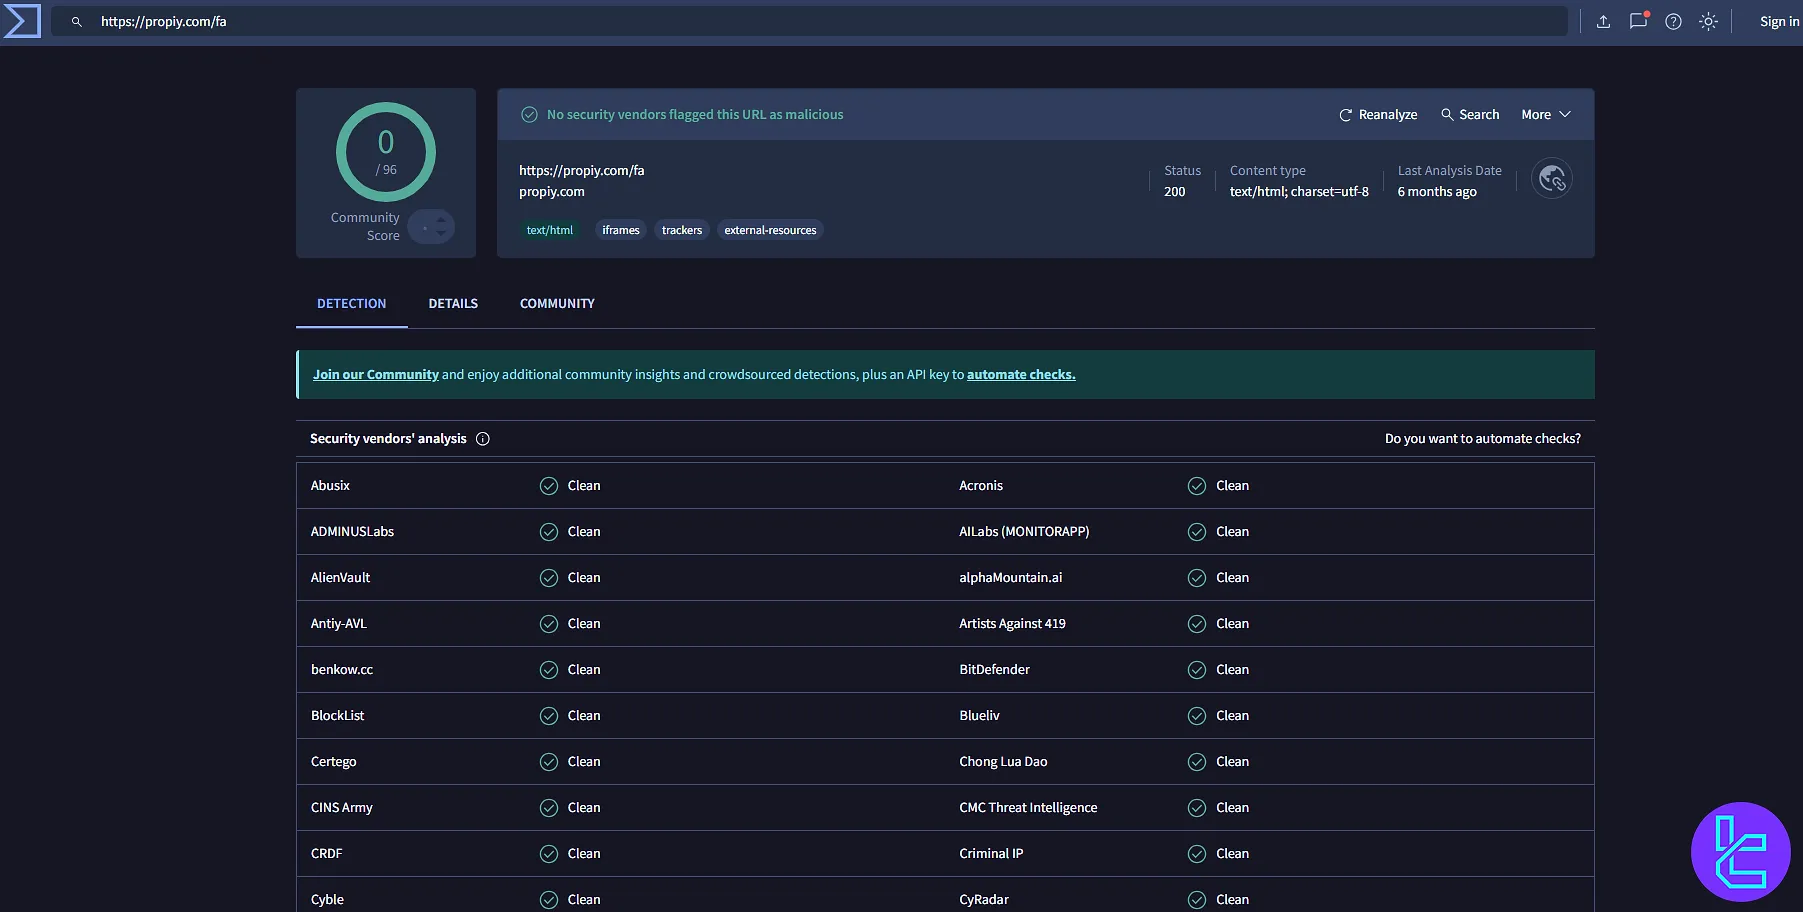Viewport: 1803px width, 912px height.
Task: Open the help icon in the top bar
Action: [x=1673, y=20]
